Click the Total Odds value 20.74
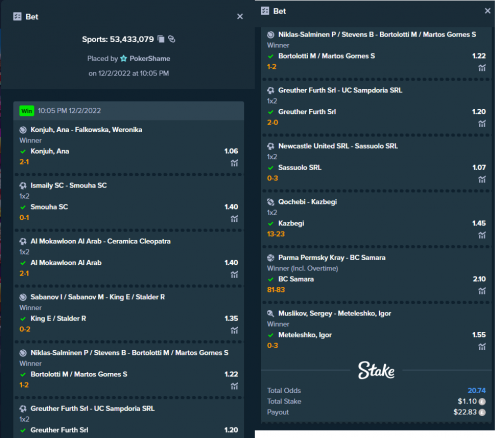Screen dimensions: 500x438 [x=477, y=391]
